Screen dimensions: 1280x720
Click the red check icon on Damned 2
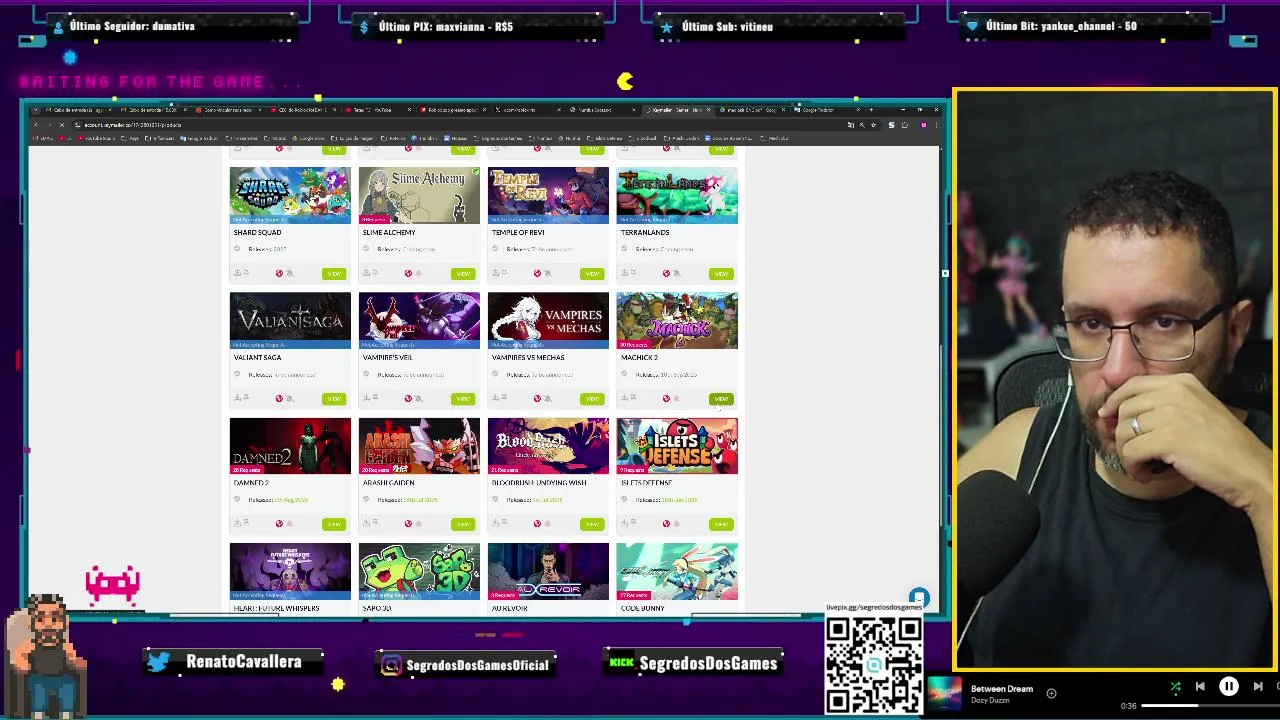(x=279, y=523)
